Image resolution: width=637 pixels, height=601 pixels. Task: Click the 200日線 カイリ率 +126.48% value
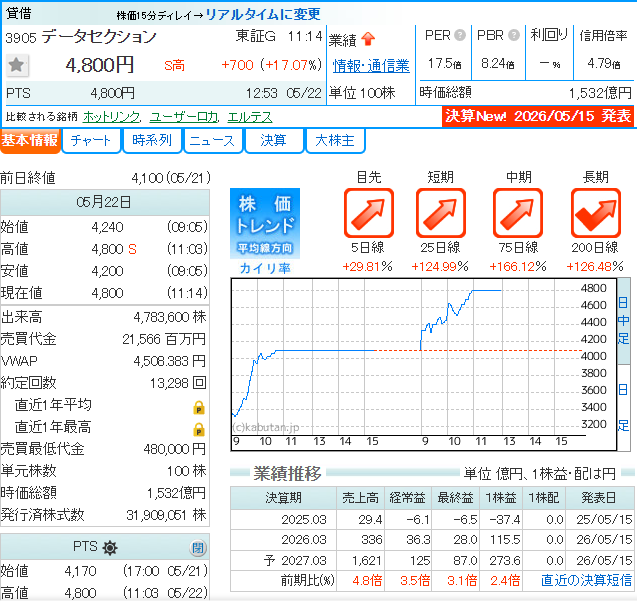click(595, 267)
